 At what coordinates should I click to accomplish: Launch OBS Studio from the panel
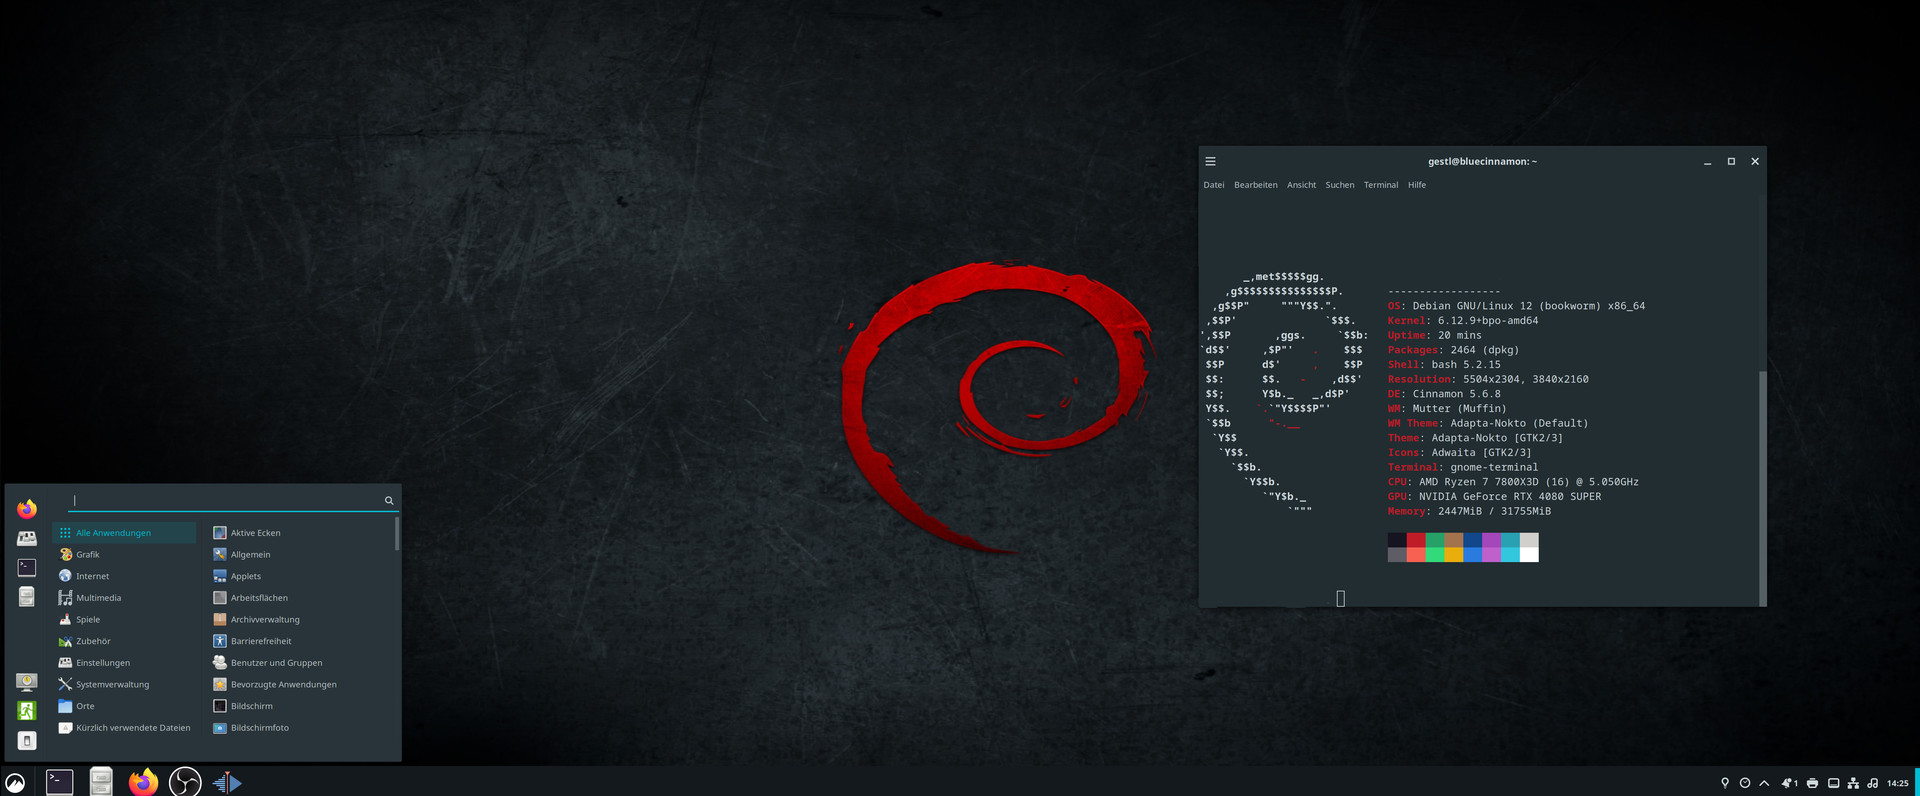tap(185, 782)
